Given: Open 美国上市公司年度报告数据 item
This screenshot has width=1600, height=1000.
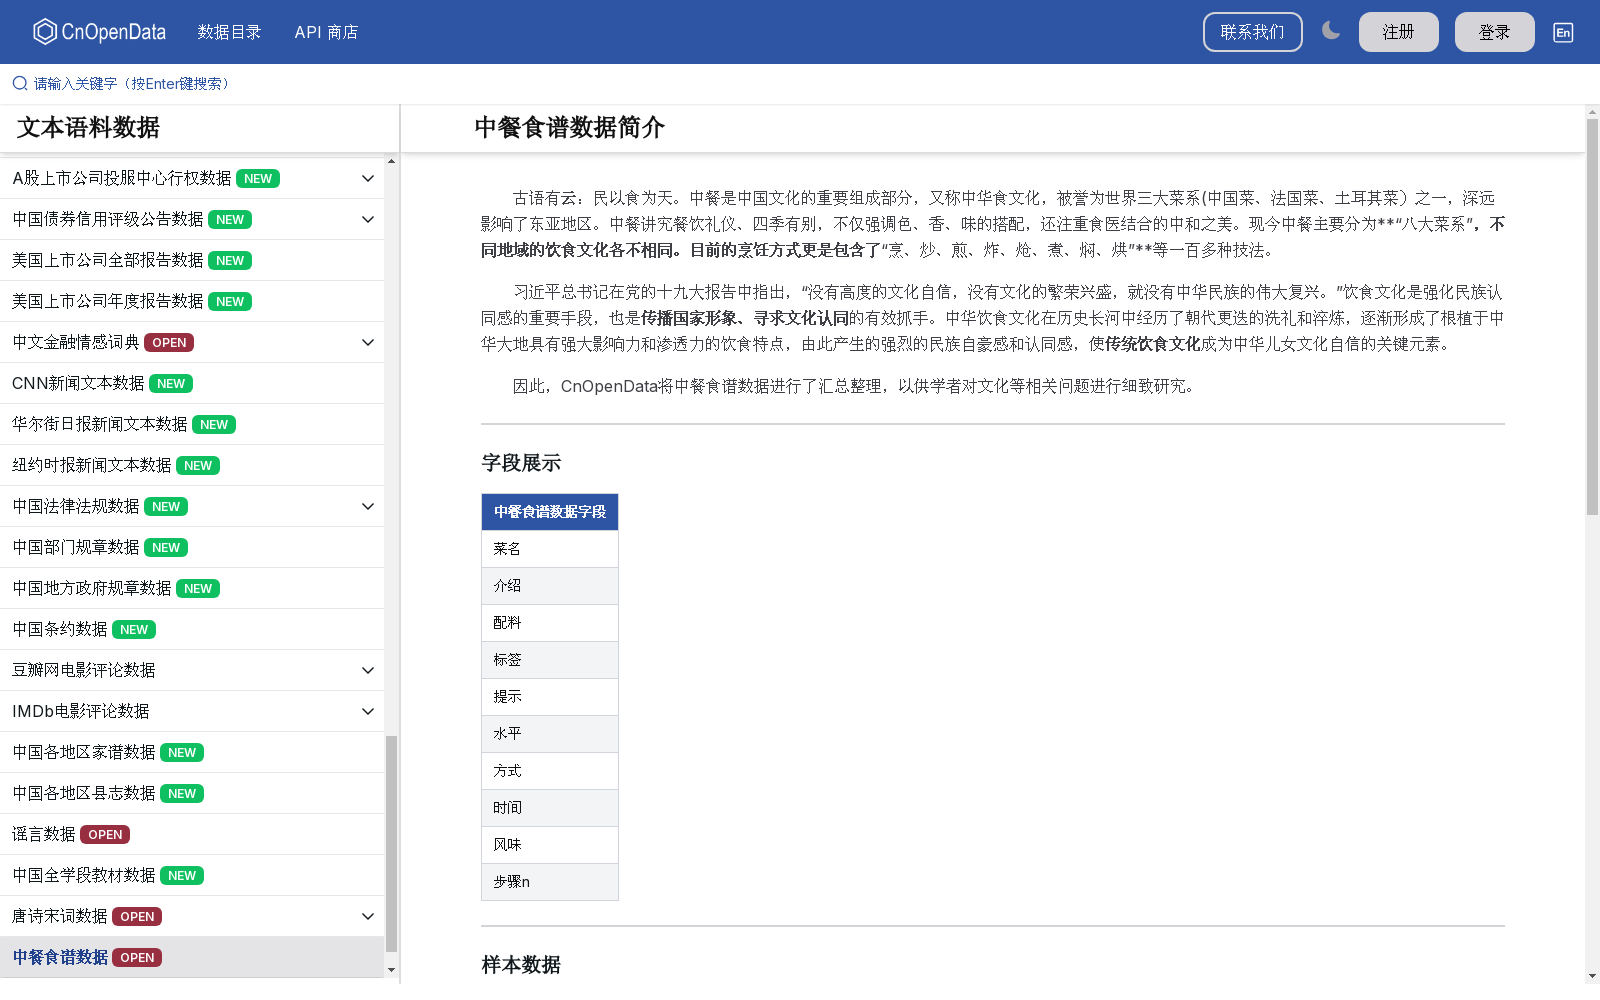Looking at the screenshot, I should 192,301.
